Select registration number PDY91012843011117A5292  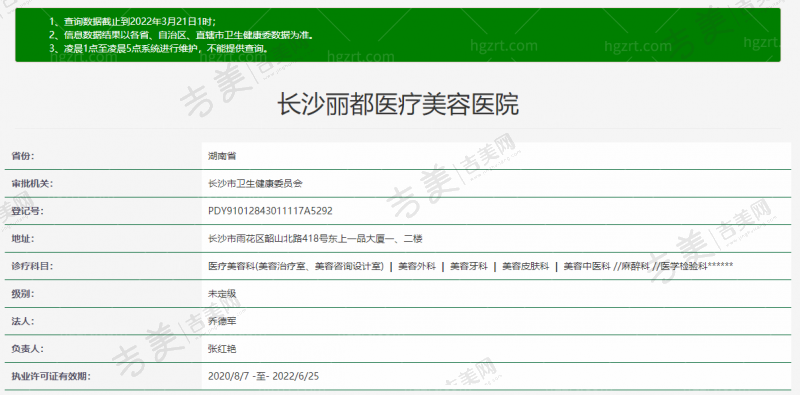click(270, 211)
